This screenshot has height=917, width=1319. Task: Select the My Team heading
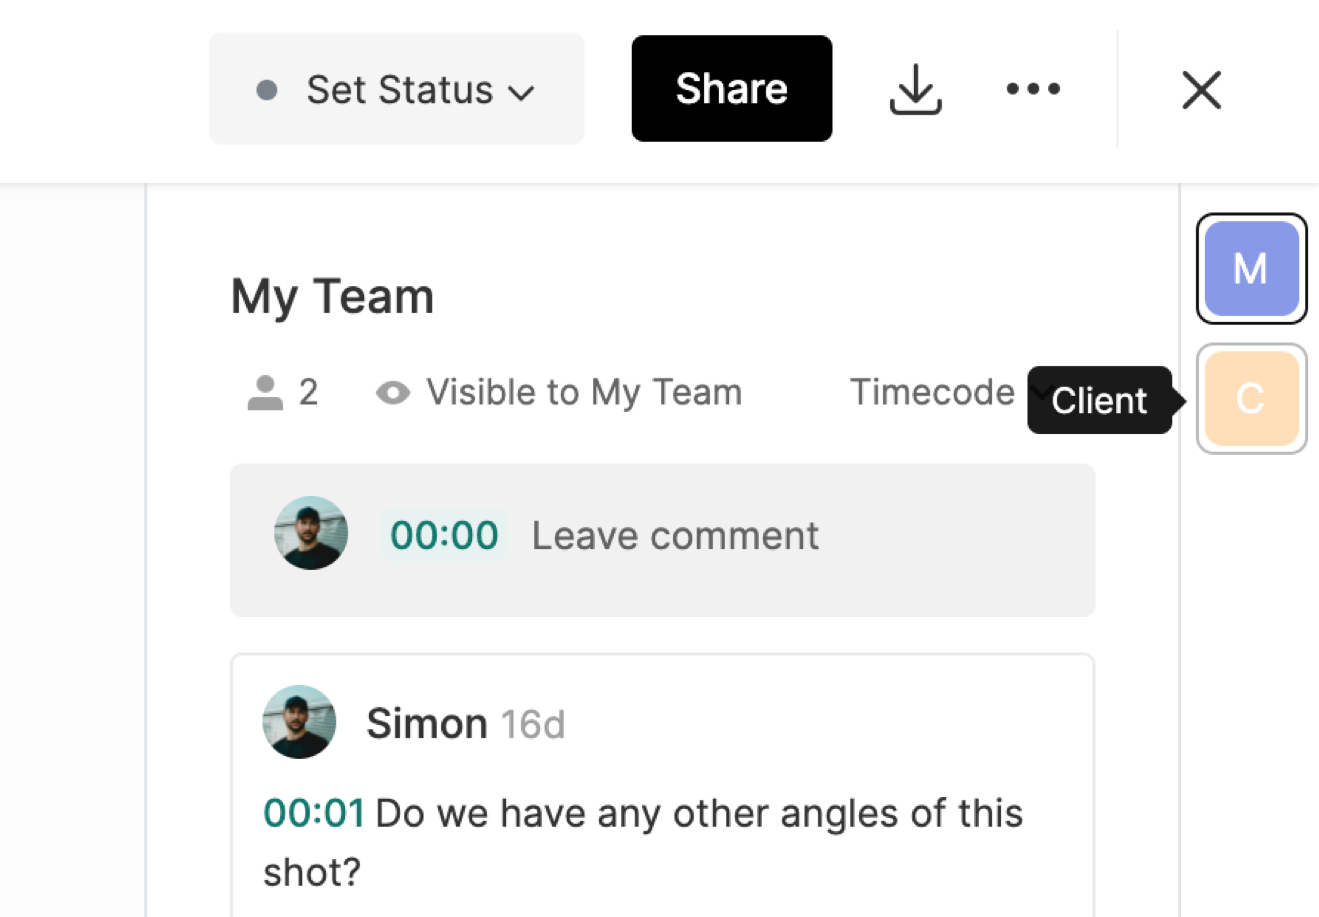333,297
